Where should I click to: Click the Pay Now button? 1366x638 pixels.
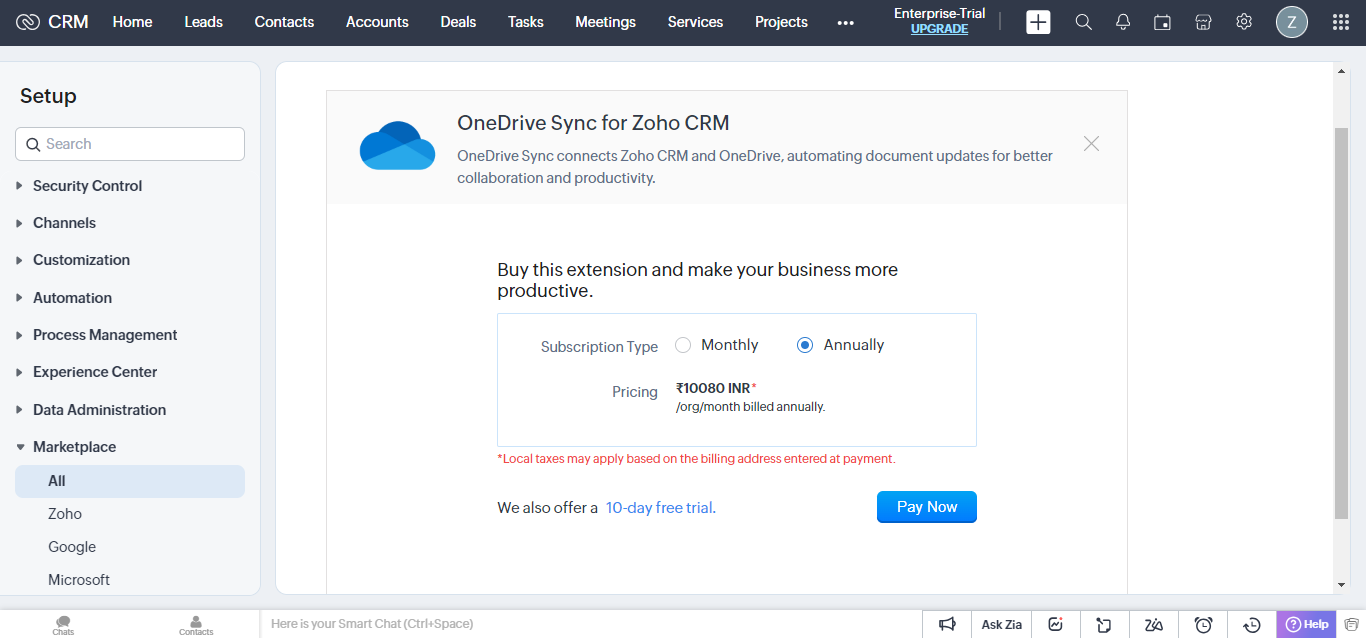(927, 507)
